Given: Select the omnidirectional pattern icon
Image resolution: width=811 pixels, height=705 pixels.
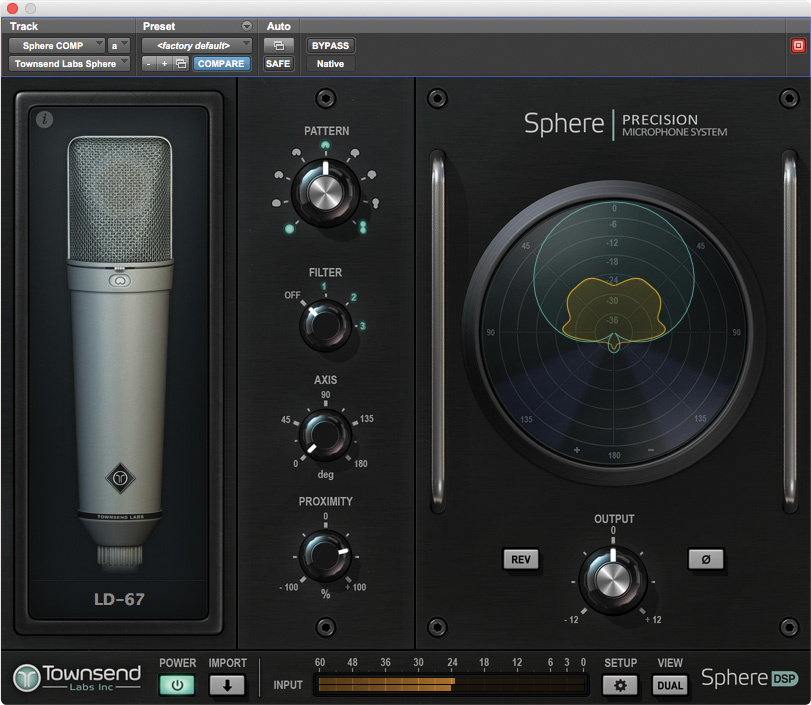Looking at the screenshot, I should point(290,228).
